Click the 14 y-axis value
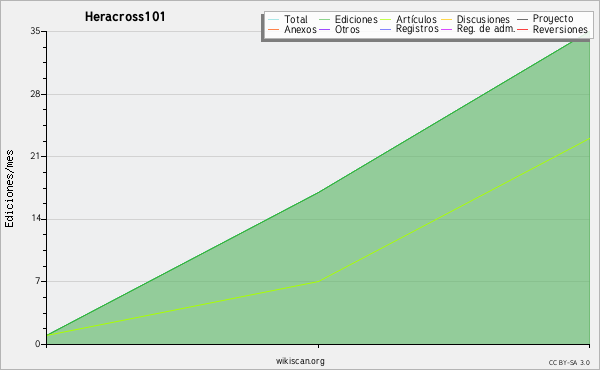600x370 pixels. pyautogui.click(x=35, y=218)
